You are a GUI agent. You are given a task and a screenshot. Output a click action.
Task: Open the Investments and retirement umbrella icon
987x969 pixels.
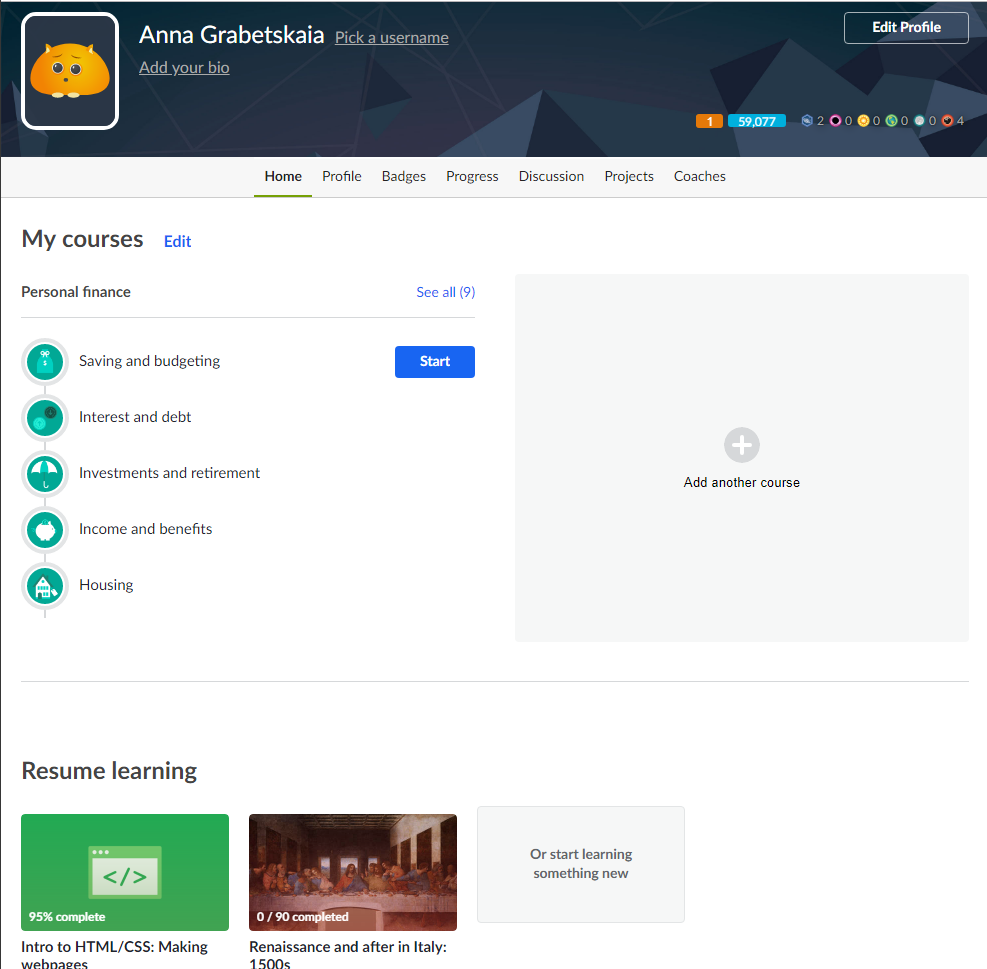click(x=45, y=473)
